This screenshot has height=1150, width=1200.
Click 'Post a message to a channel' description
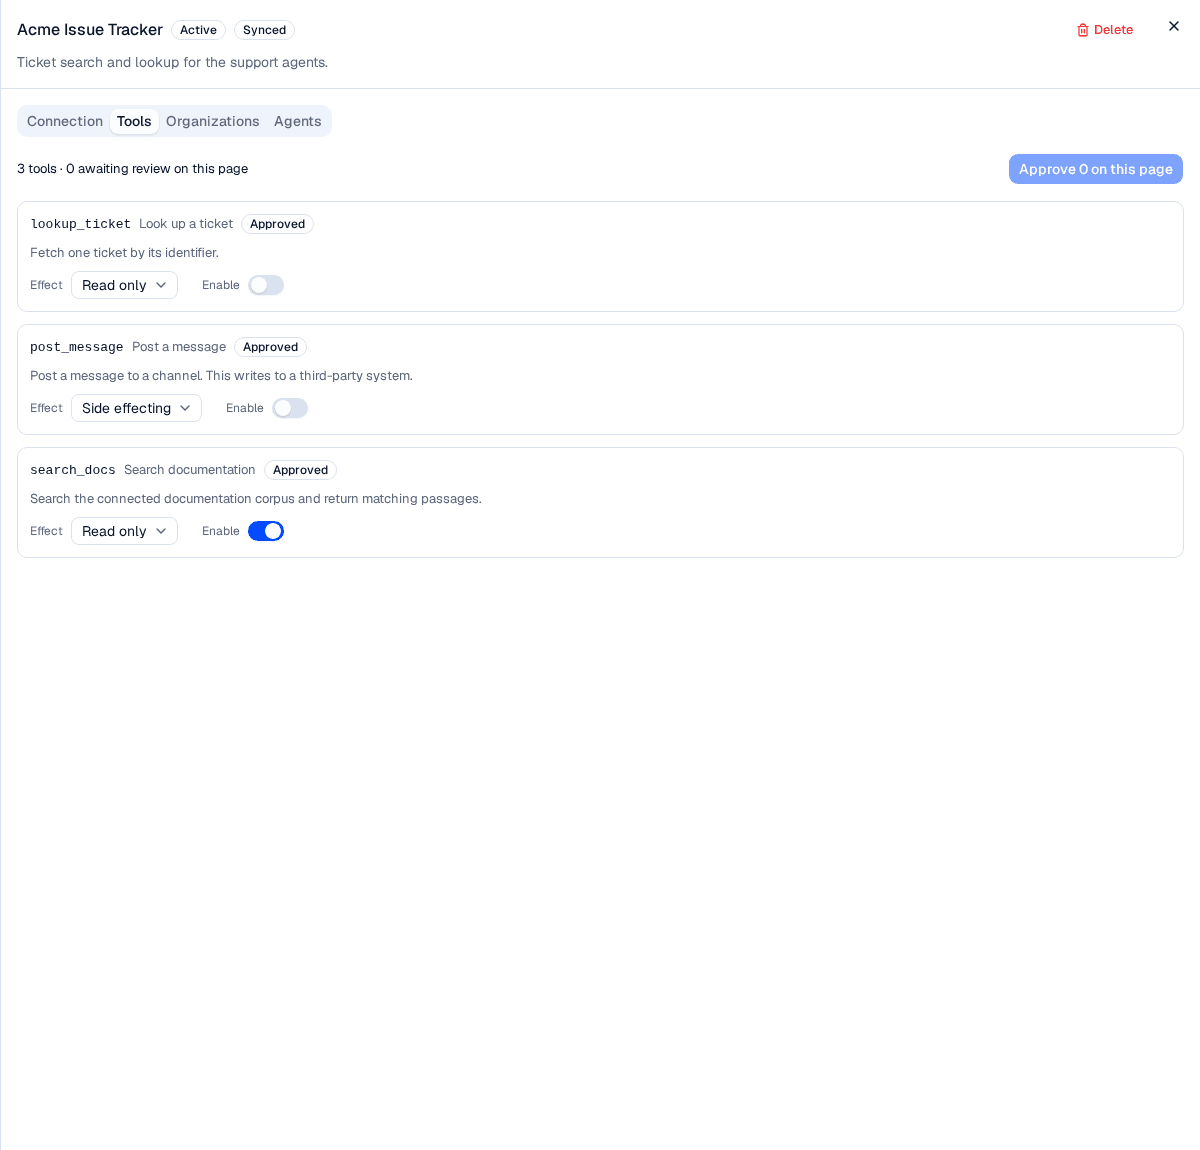click(221, 376)
